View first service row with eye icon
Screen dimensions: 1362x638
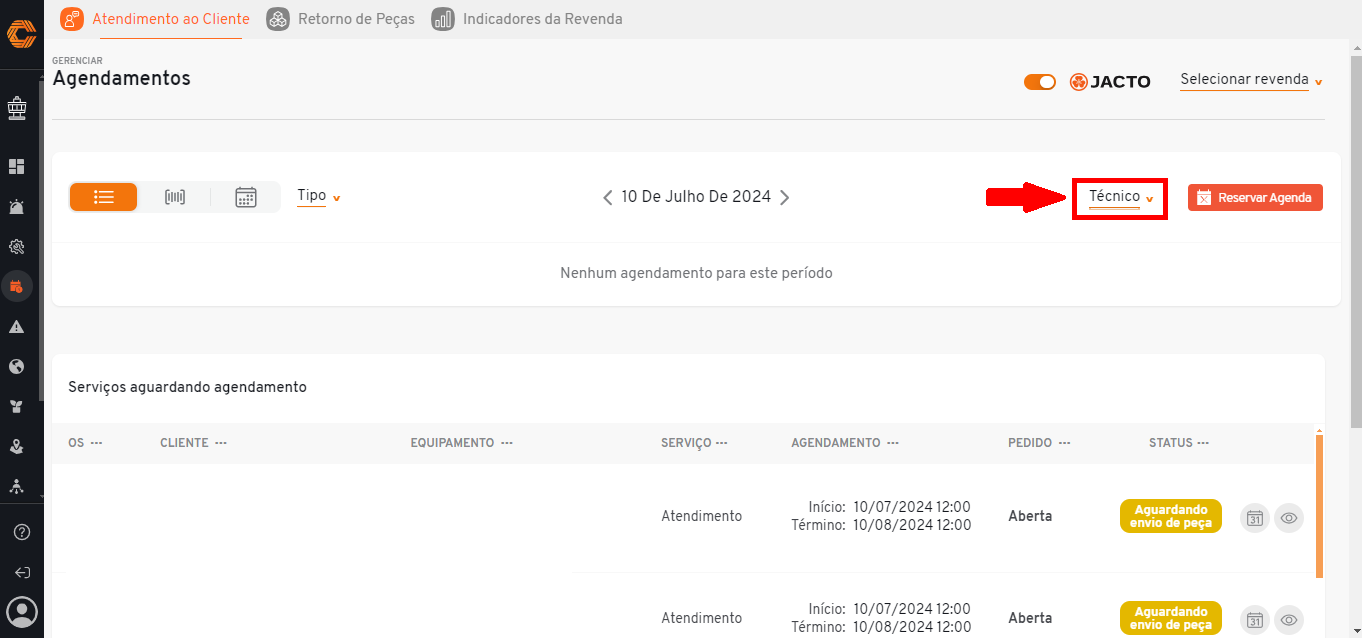click(x=1289, y=518)
